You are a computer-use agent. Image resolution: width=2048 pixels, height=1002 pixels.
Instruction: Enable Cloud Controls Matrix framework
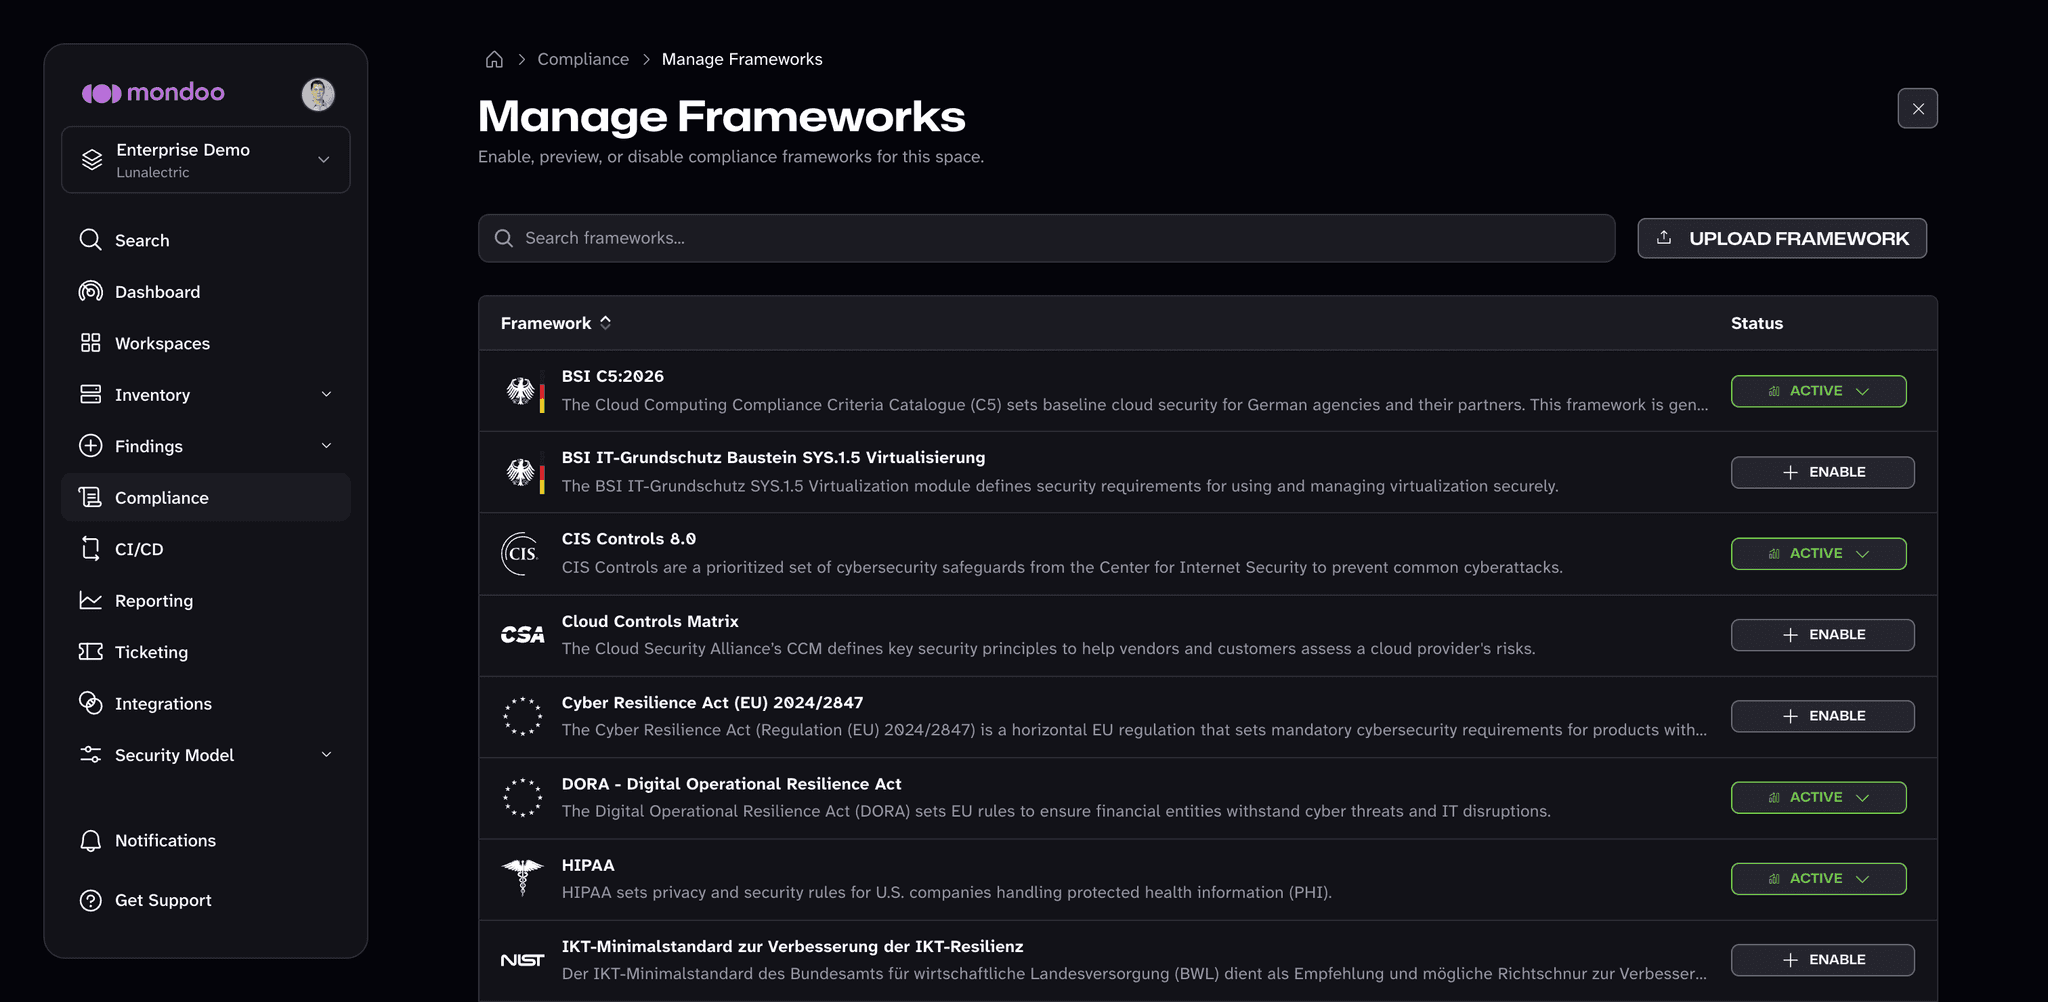click(1822, 635)
